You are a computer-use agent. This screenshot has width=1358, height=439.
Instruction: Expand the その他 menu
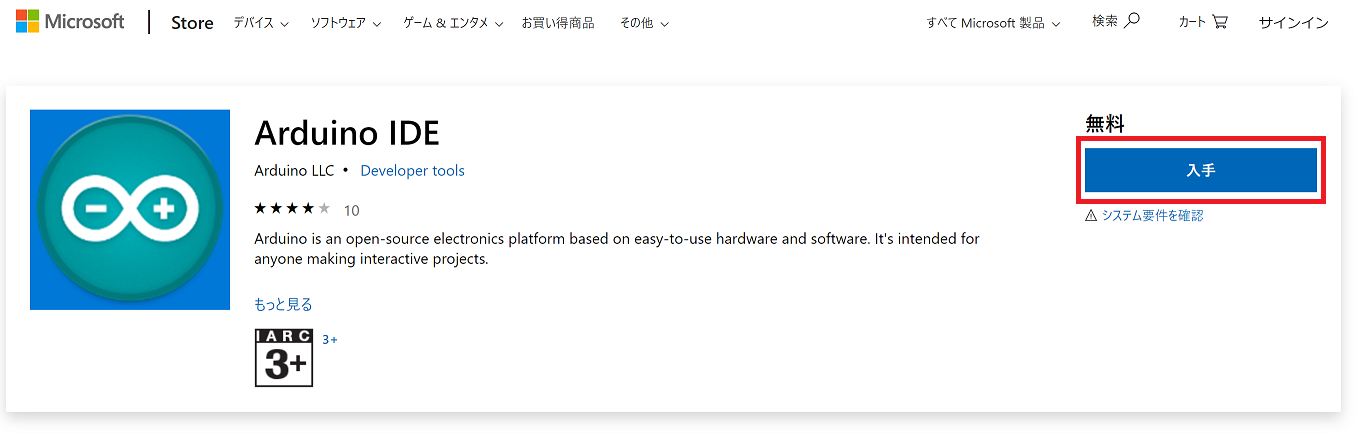click(644, 23)
